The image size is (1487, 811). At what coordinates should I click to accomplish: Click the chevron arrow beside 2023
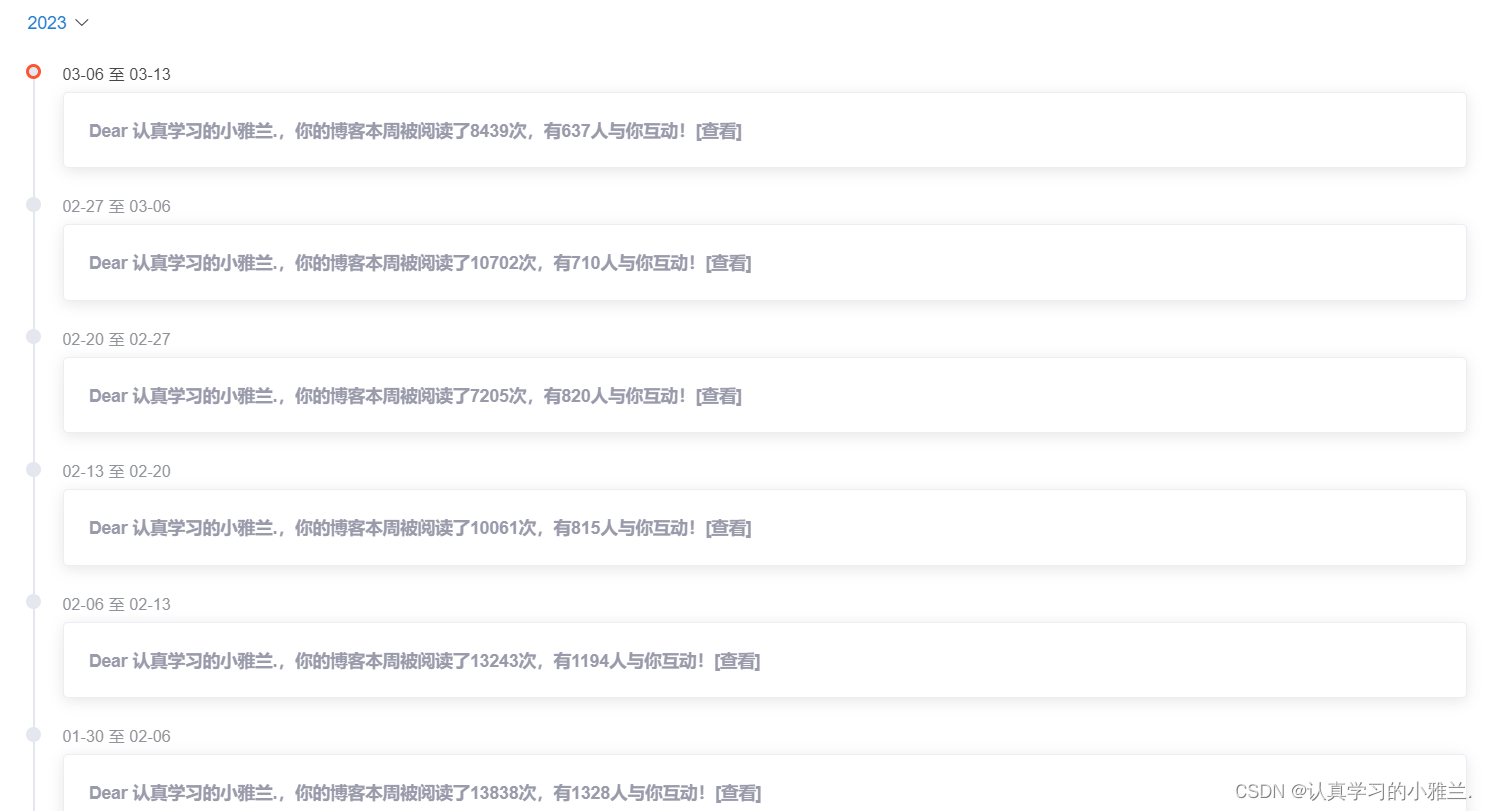(x=82, y=23)
